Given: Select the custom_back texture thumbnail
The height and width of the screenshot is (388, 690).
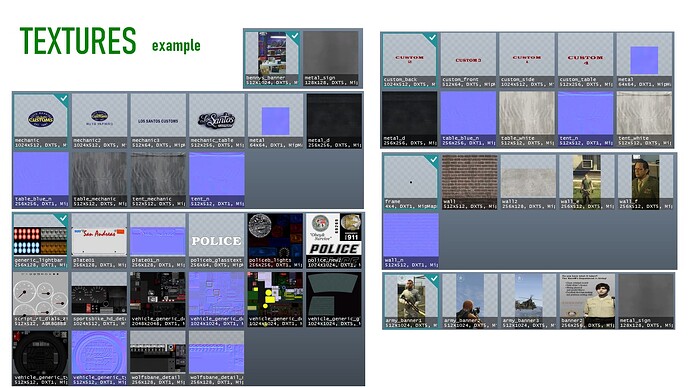Looking at the screenshot, I should tap(410, 60).
